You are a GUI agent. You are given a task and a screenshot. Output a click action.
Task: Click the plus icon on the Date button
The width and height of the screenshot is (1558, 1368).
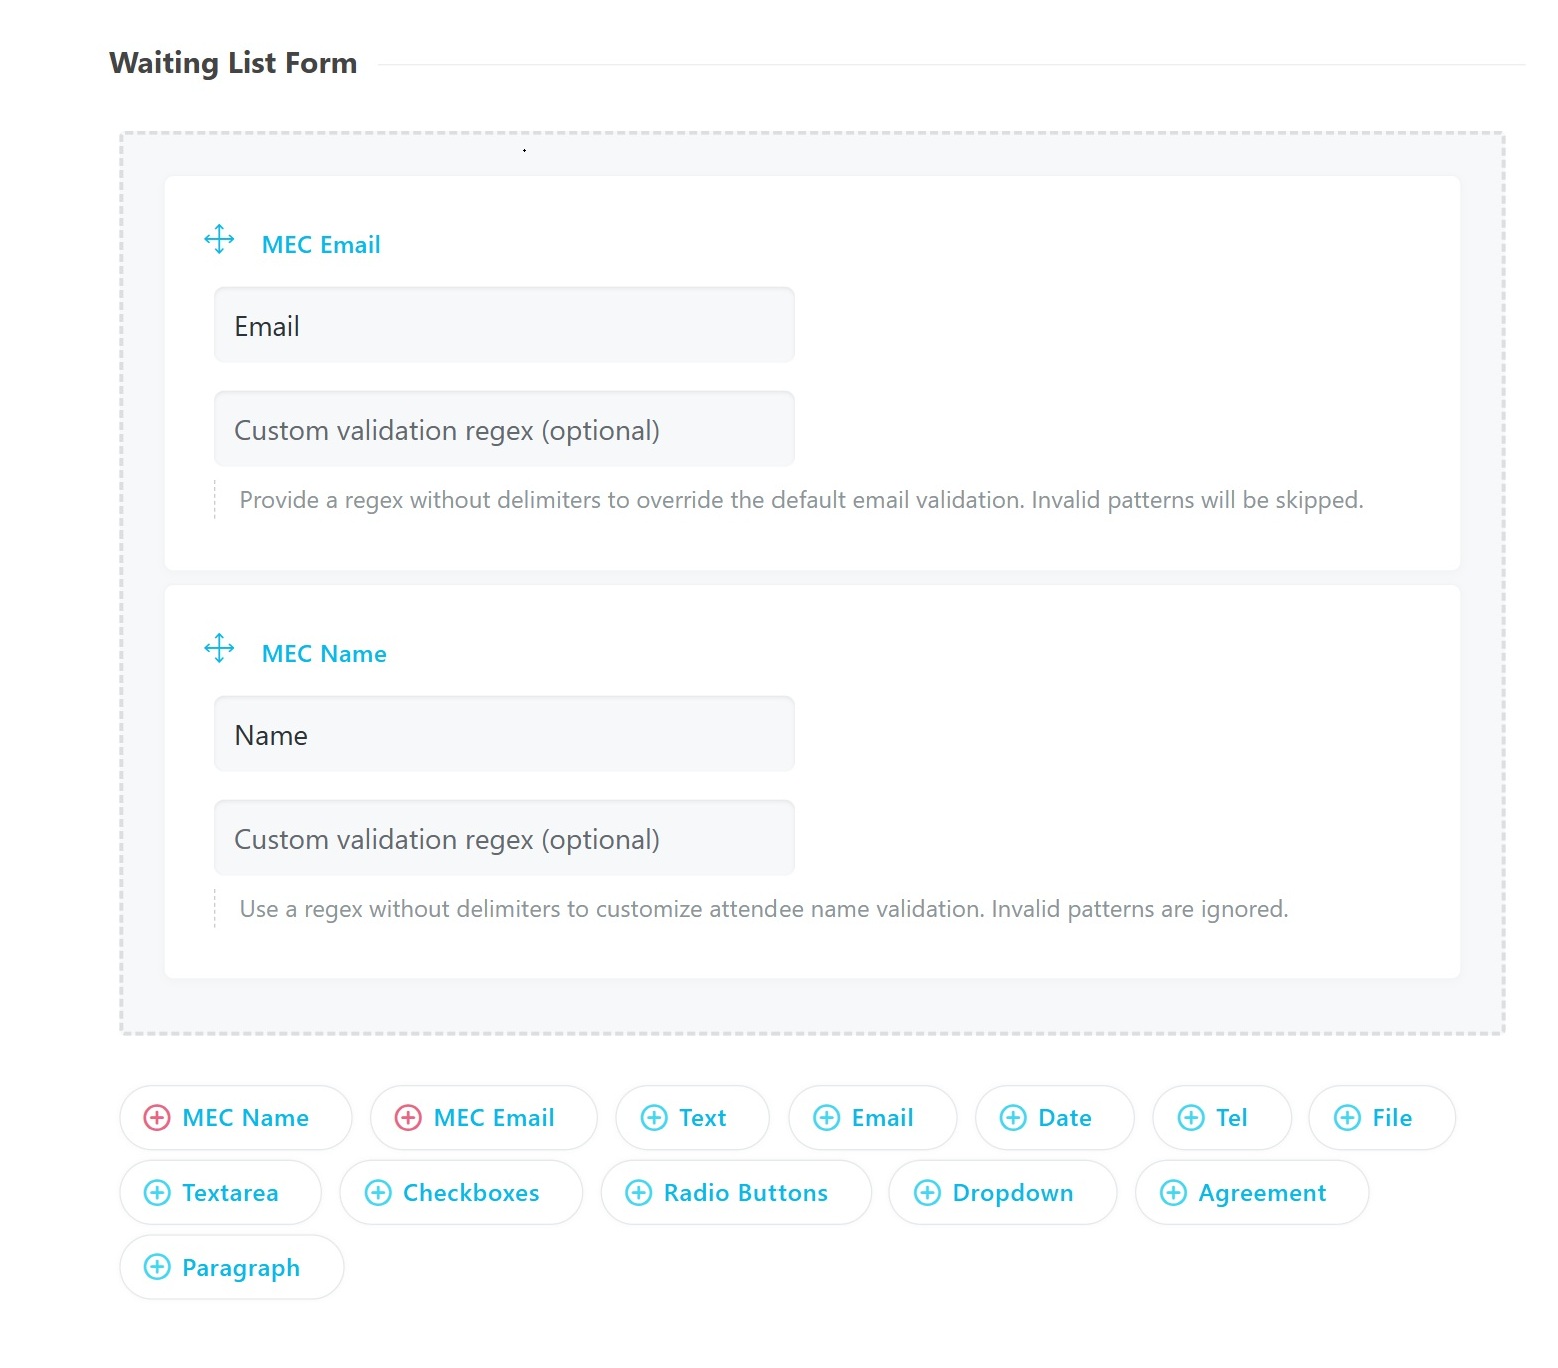click(1015, 1118)
